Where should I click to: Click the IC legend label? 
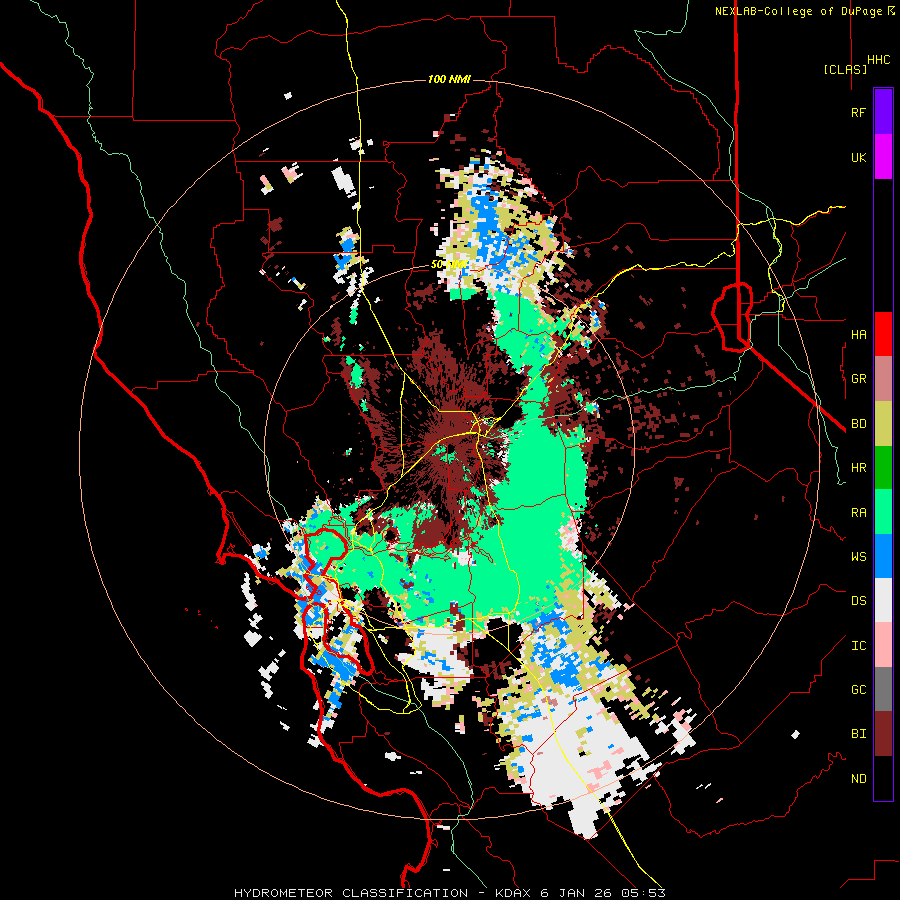pos(858,646)
